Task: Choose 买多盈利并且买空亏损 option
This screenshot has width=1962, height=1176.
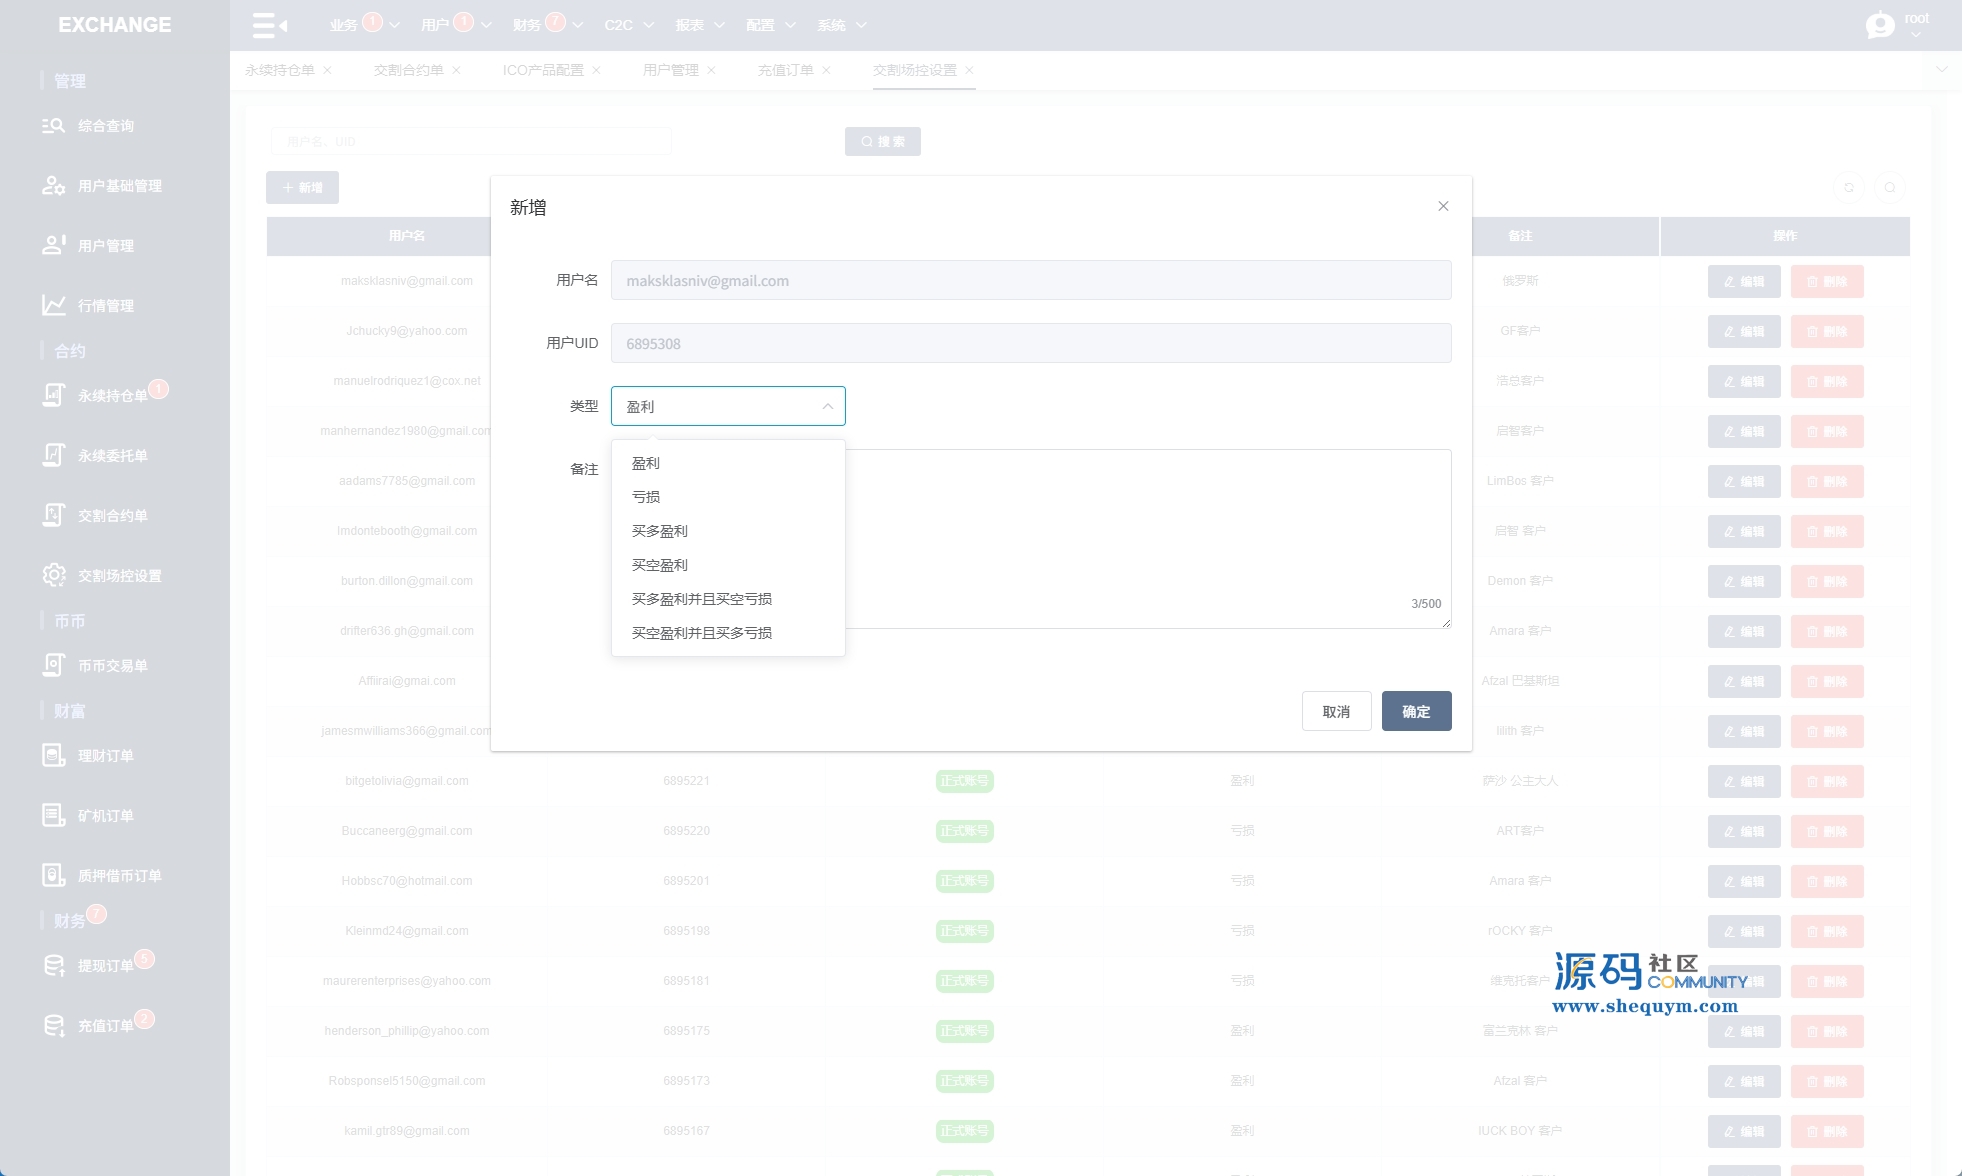Action: (x=701, y=599)
